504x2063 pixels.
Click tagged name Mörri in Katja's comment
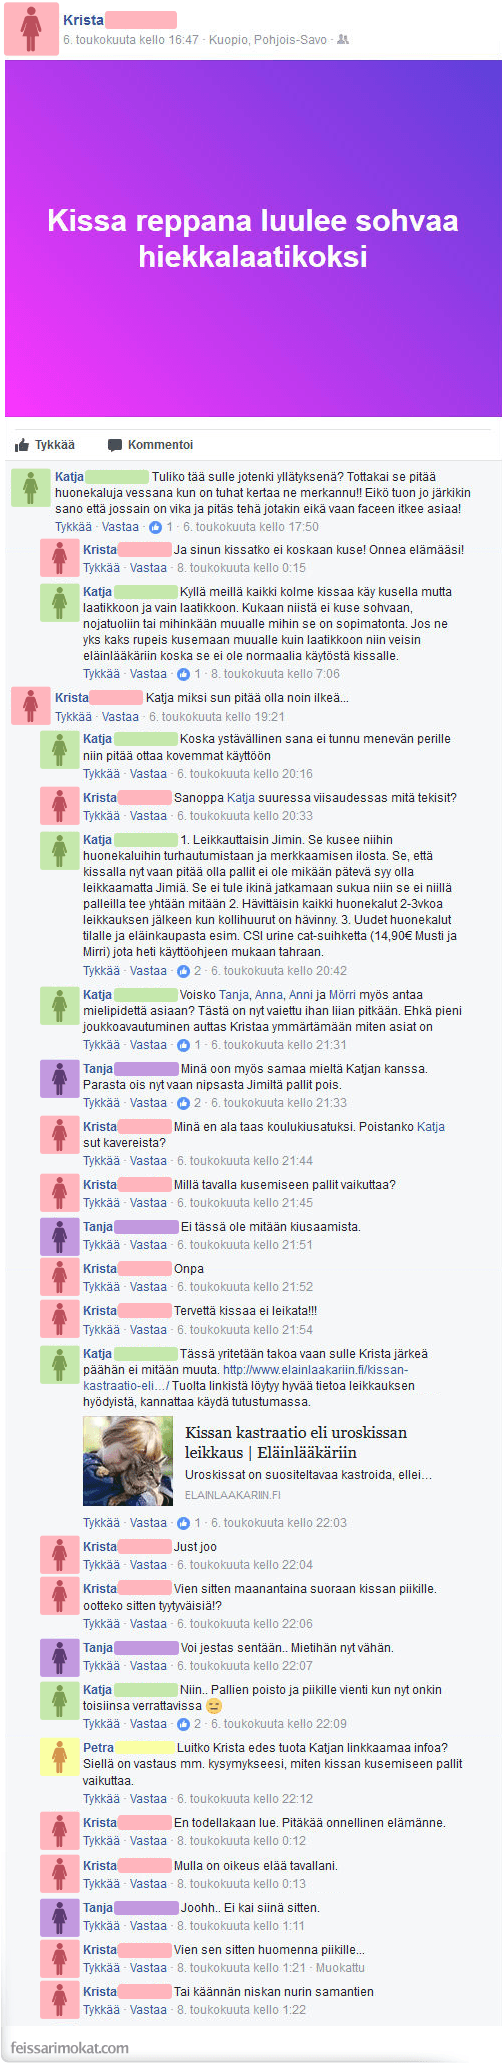[x=343, y=995]
